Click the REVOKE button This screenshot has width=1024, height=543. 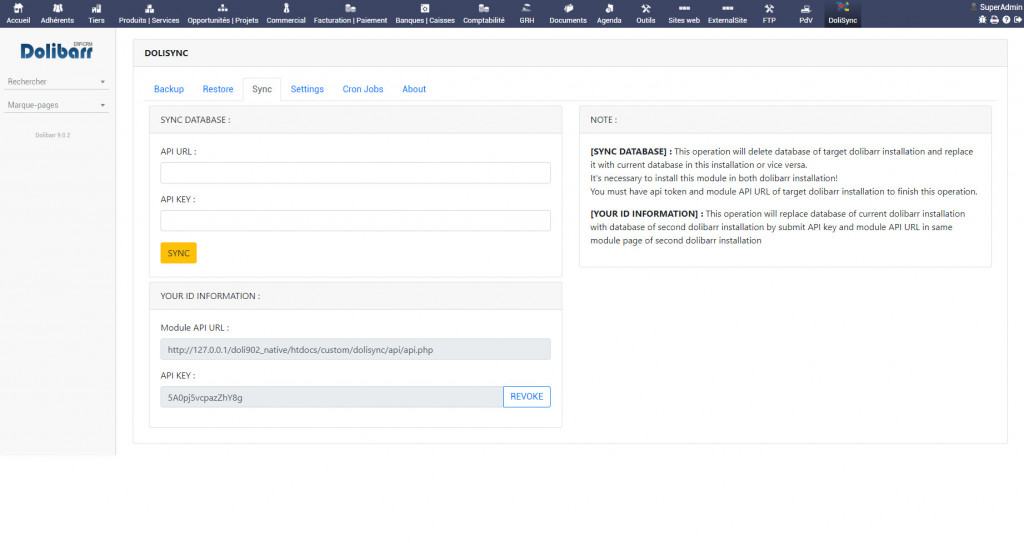(526, 397)
